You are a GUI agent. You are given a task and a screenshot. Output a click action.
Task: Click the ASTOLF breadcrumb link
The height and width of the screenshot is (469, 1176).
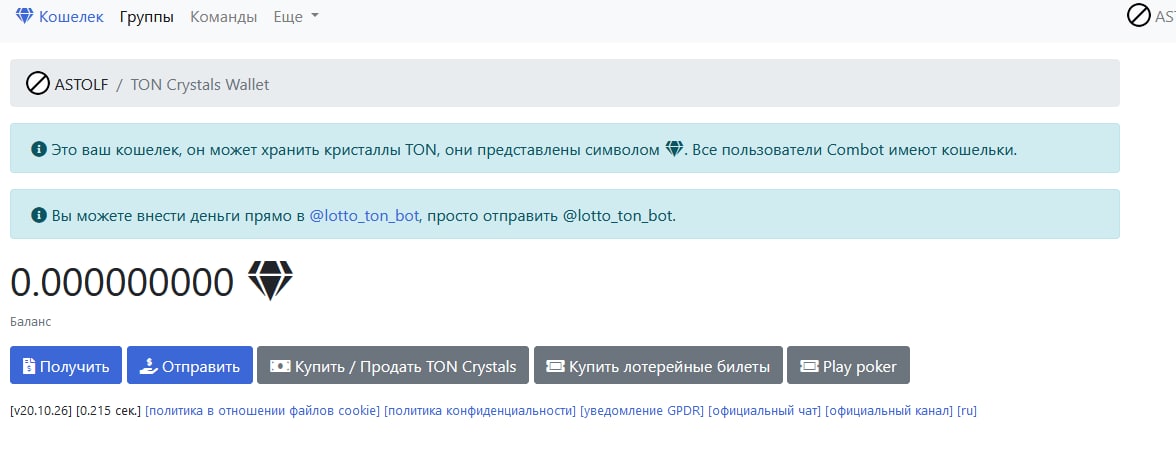[x=81, y=84]
